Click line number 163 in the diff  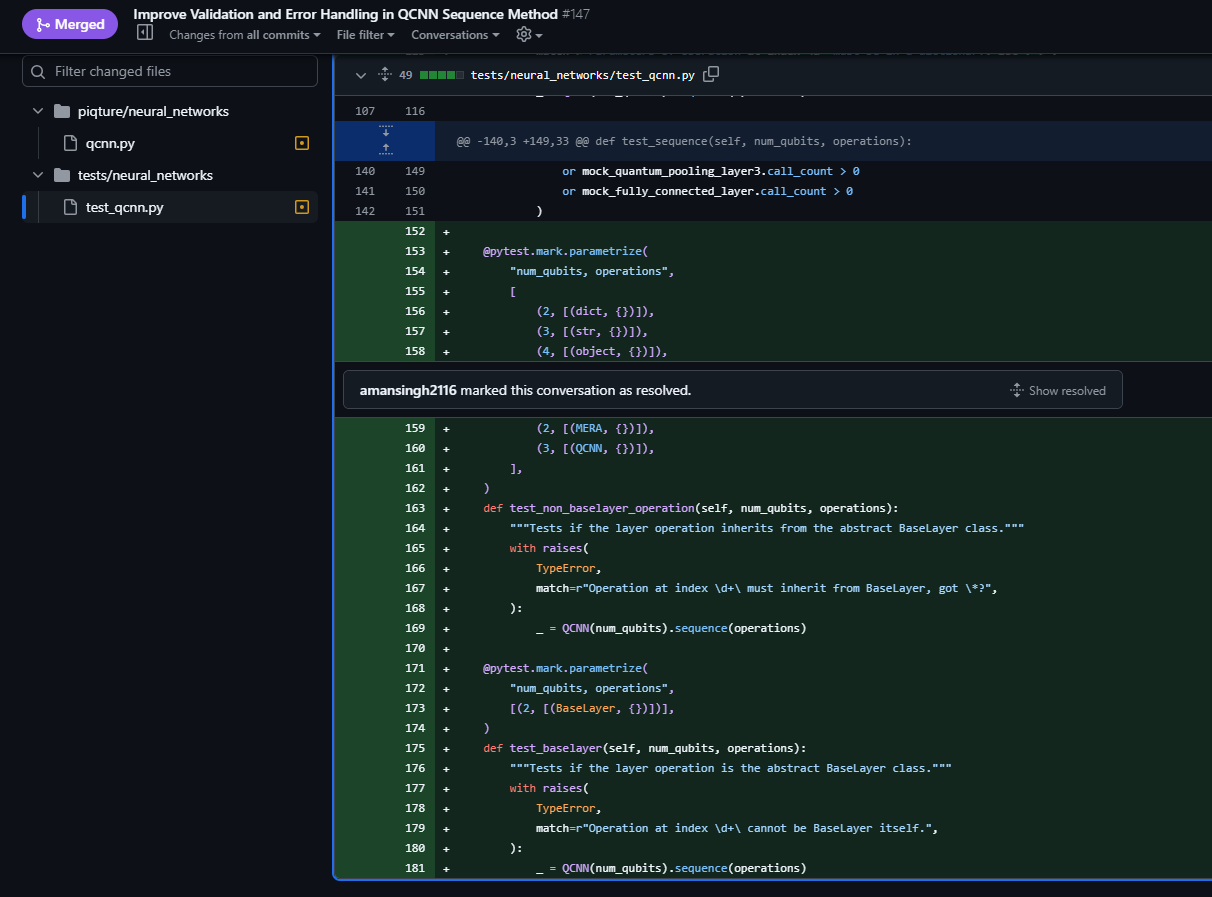click(x=414, y=508)
